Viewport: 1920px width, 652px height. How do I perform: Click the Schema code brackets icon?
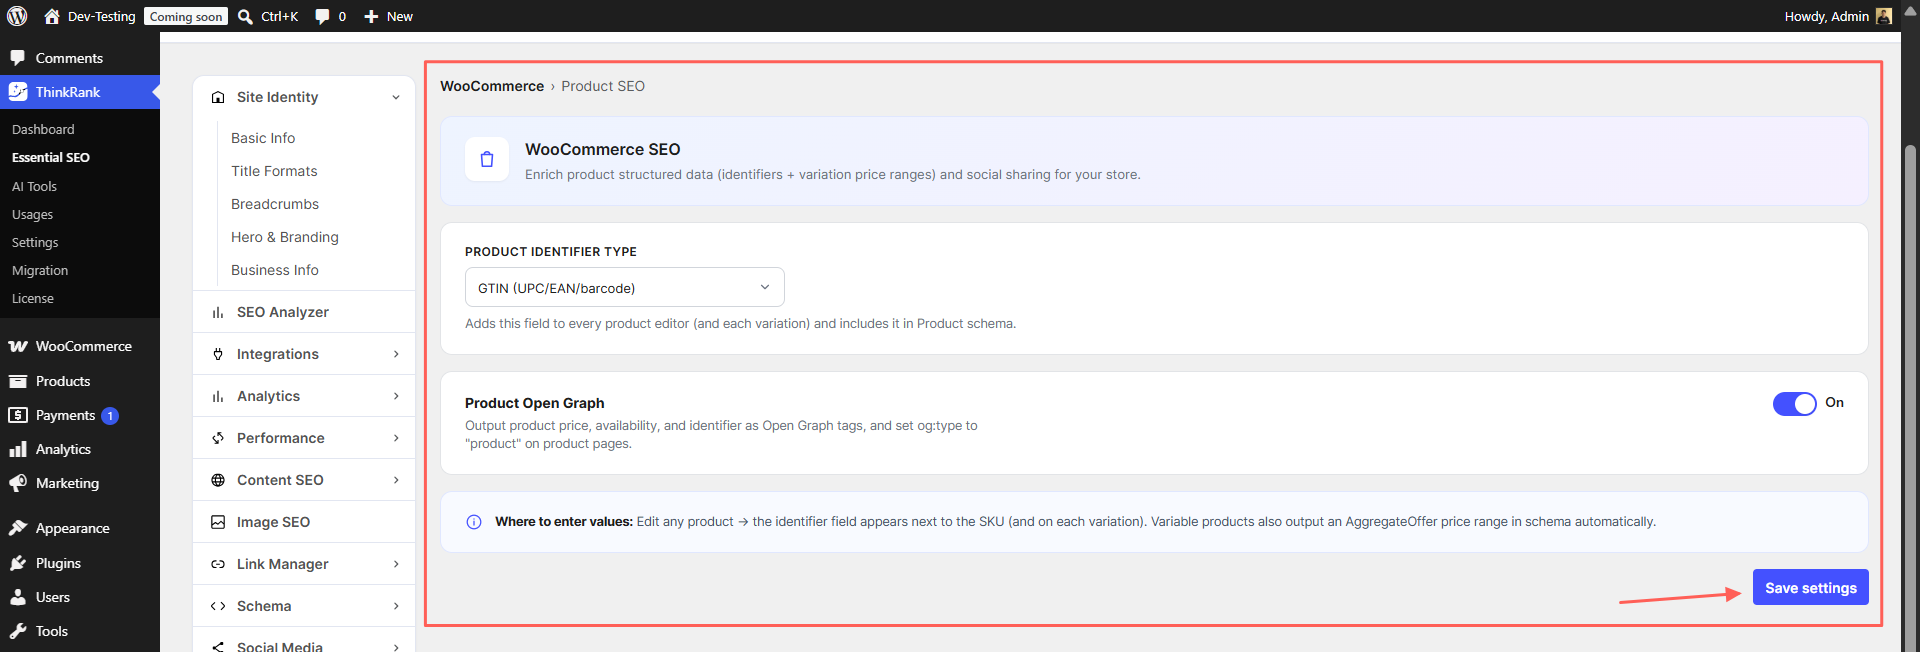point(218,606)
